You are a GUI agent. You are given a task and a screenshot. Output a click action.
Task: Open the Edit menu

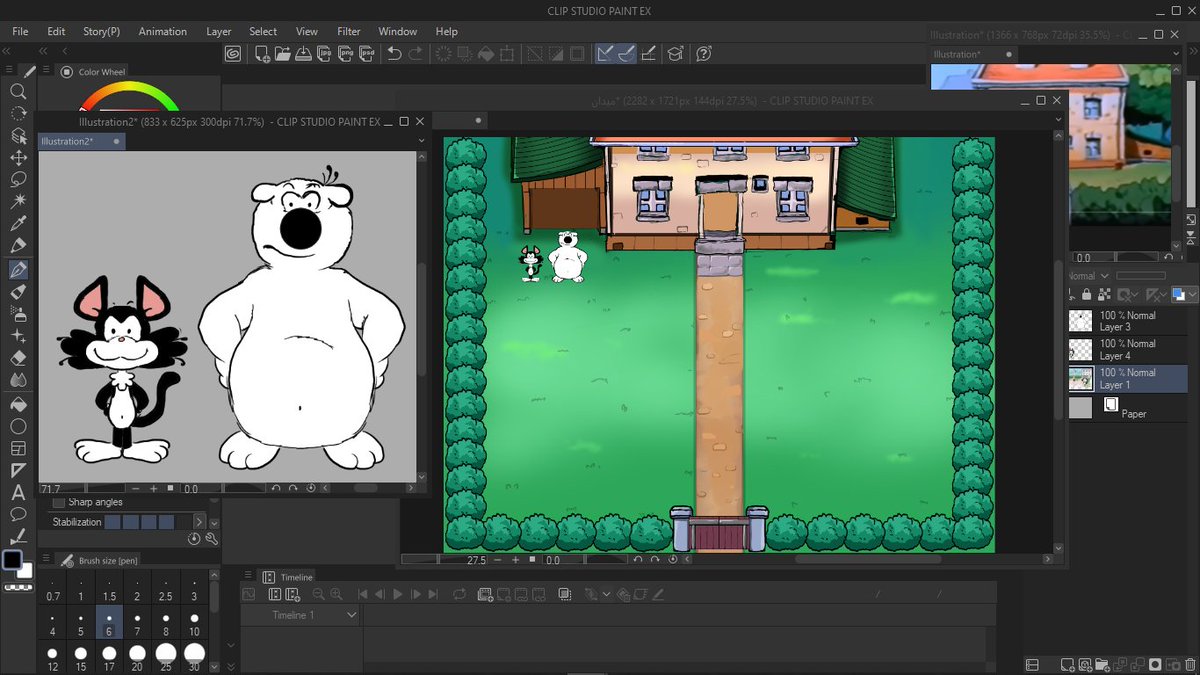click(x=56, y=31)
